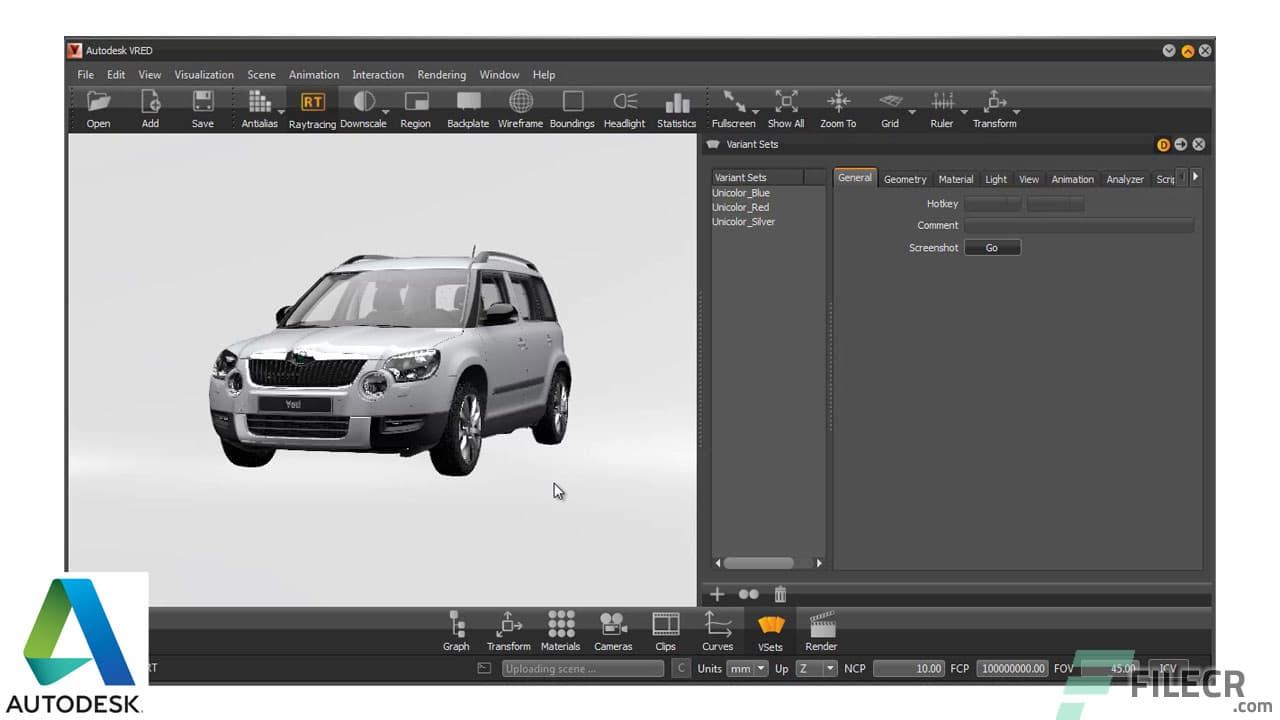This screenshot has height=720, width=1280.
Task: Toggle Fullscreen mode
Action: (x=733, y=101)
